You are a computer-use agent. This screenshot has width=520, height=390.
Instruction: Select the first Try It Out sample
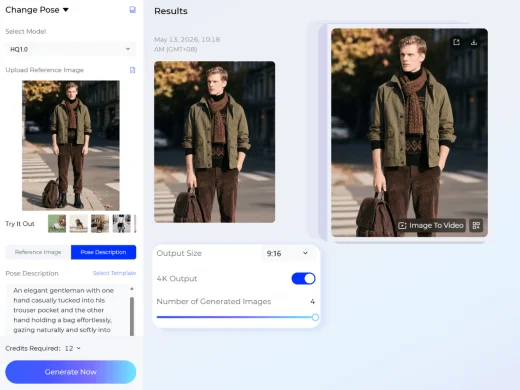click(57, 223)
